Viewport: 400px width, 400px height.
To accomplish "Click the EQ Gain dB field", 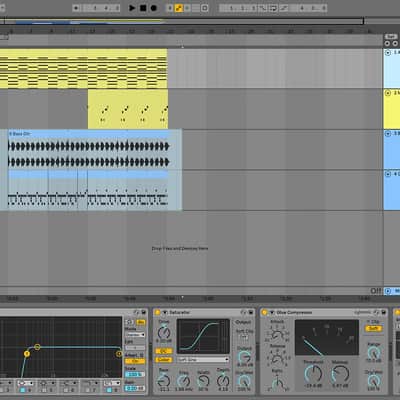I will coord(135,388).
